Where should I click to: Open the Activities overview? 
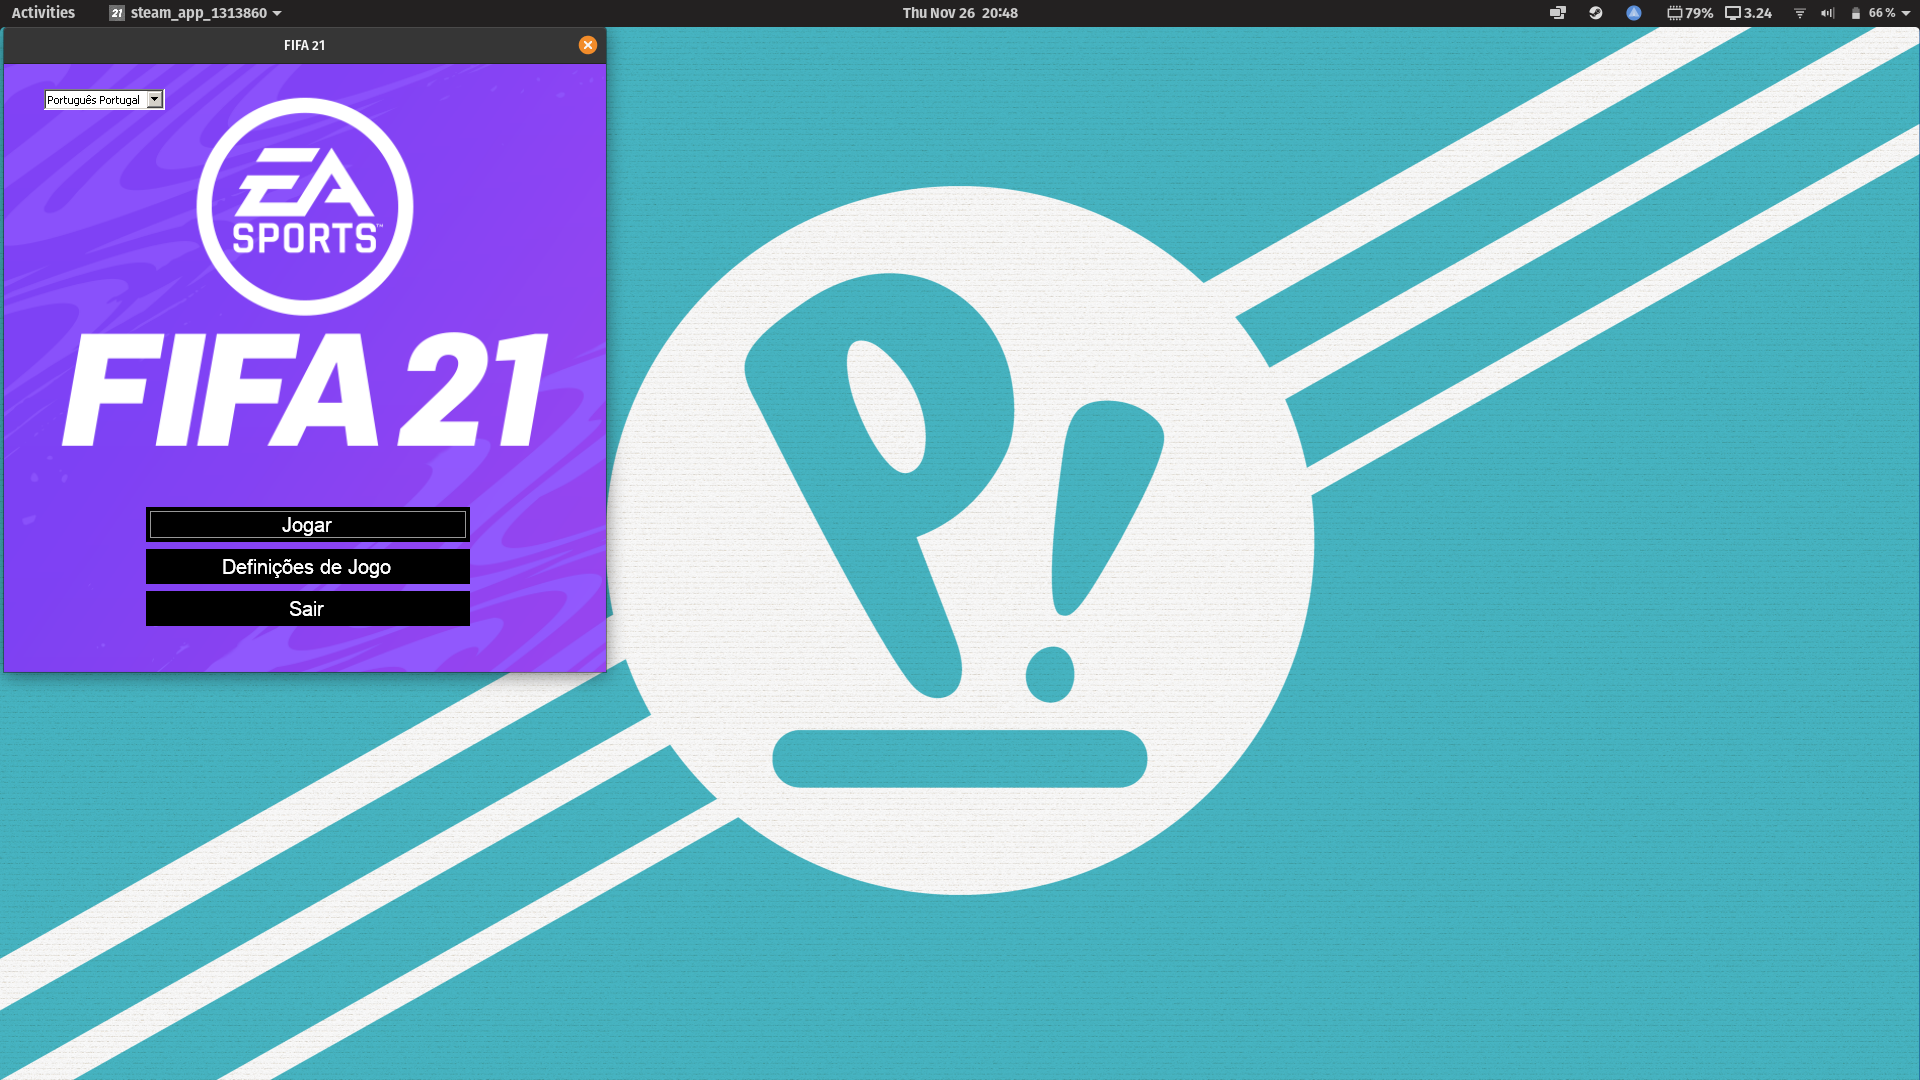tap(43, 13)
